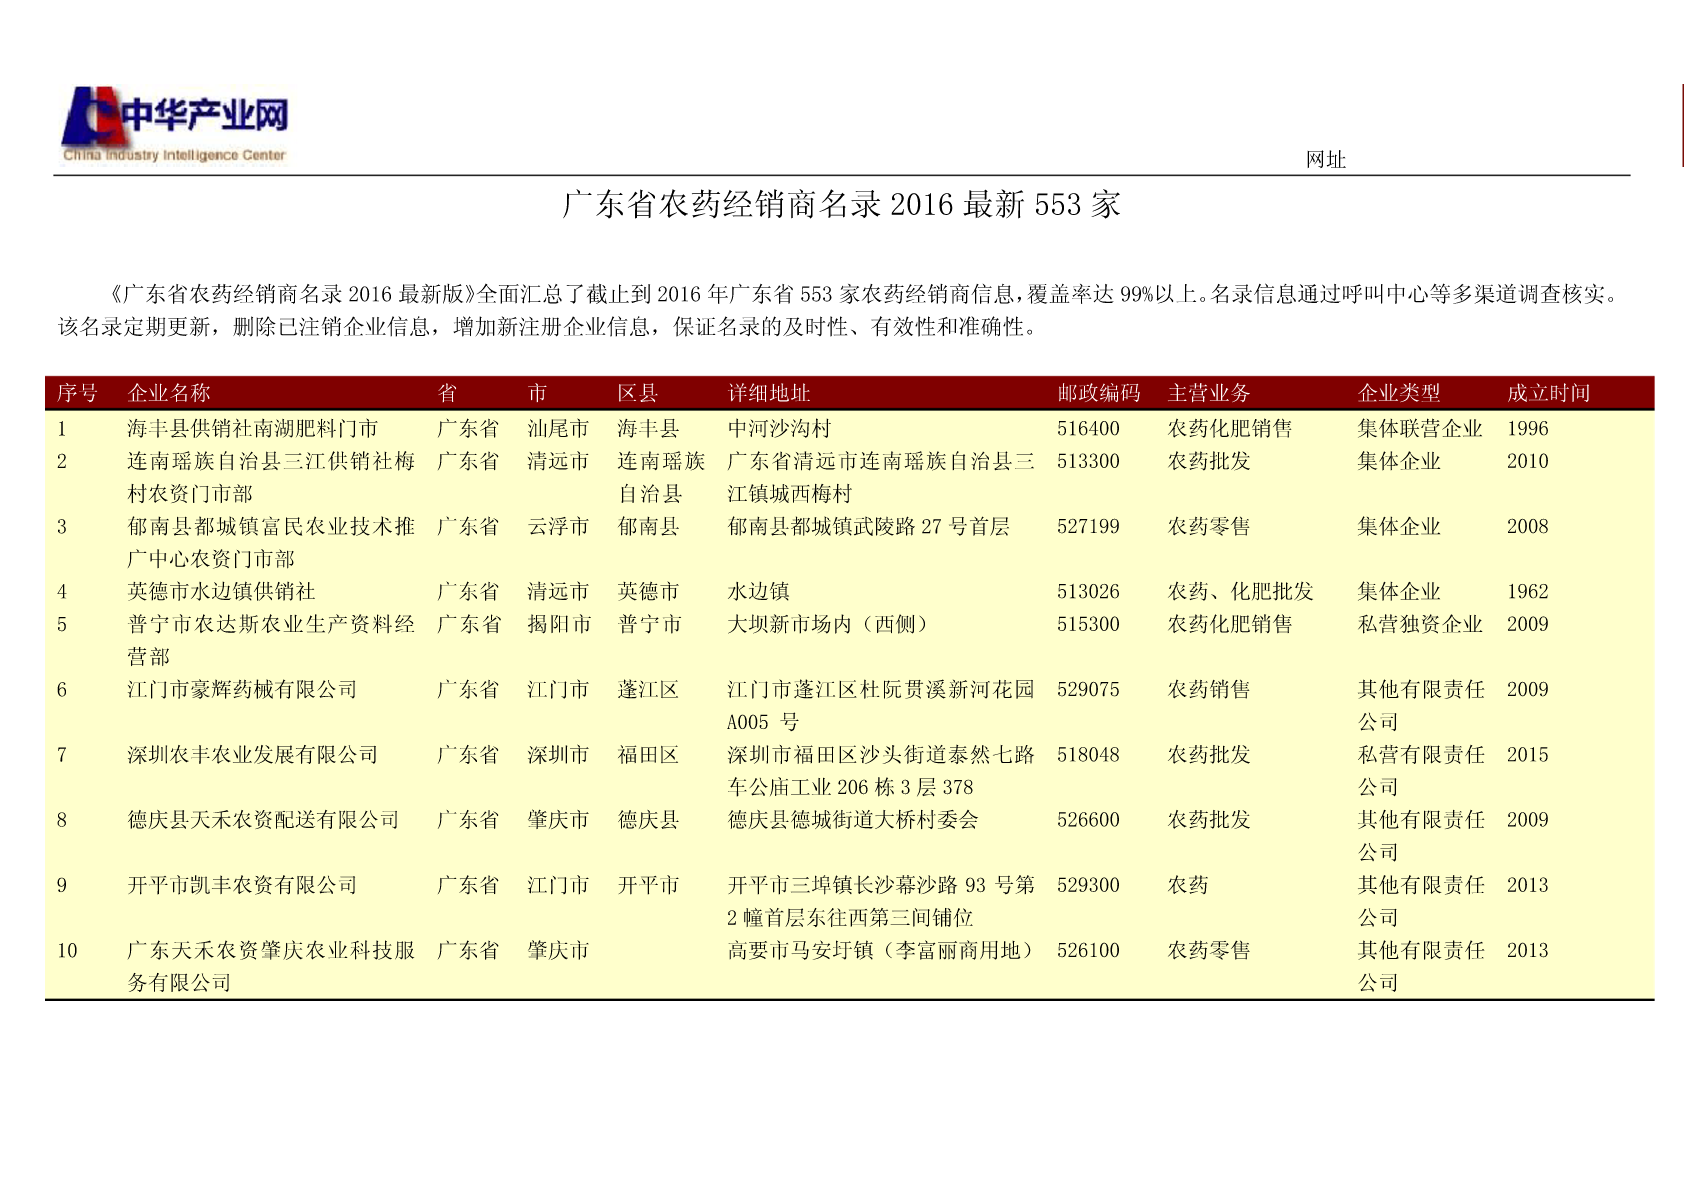
Task: Select company 广东天禾农资肇庆农业科技服务有限公司
Action: (x=271, y=966)
